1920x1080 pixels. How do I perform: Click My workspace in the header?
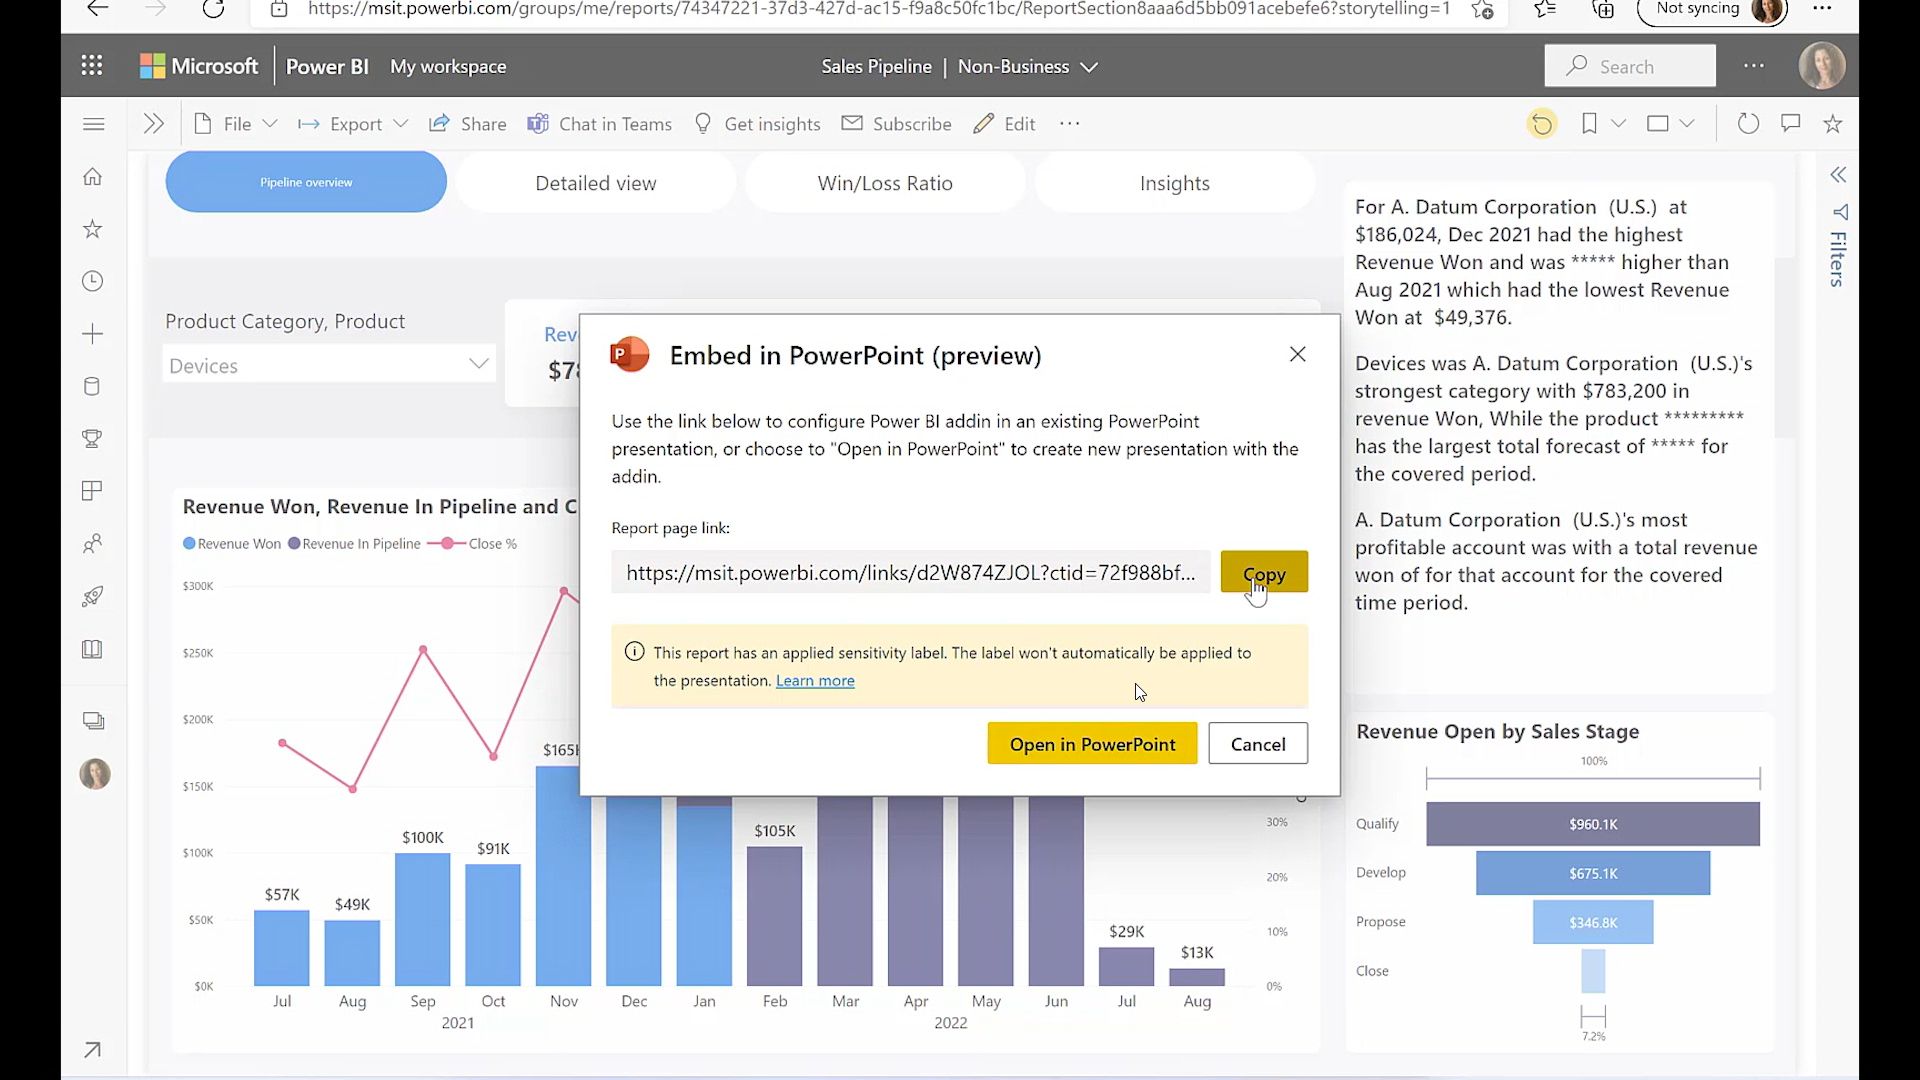448,67
